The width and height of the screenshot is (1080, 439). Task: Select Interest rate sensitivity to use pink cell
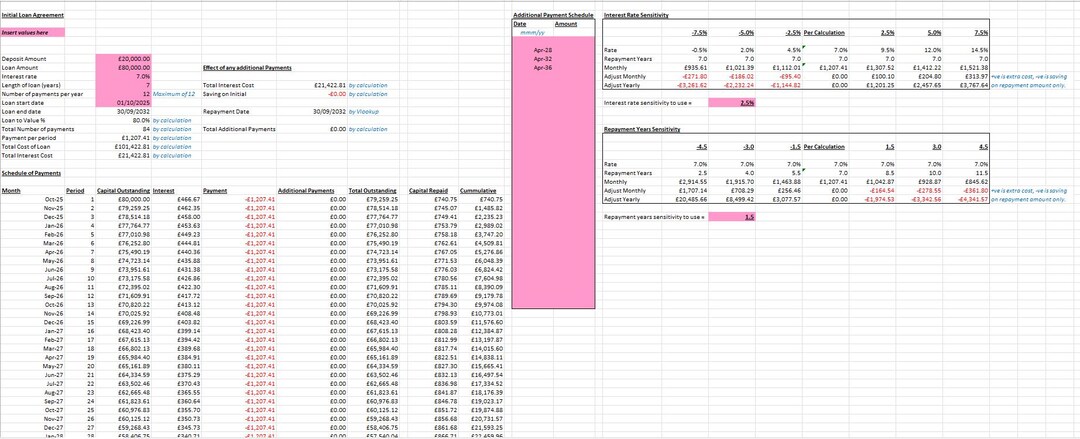[x=731, y=103]
